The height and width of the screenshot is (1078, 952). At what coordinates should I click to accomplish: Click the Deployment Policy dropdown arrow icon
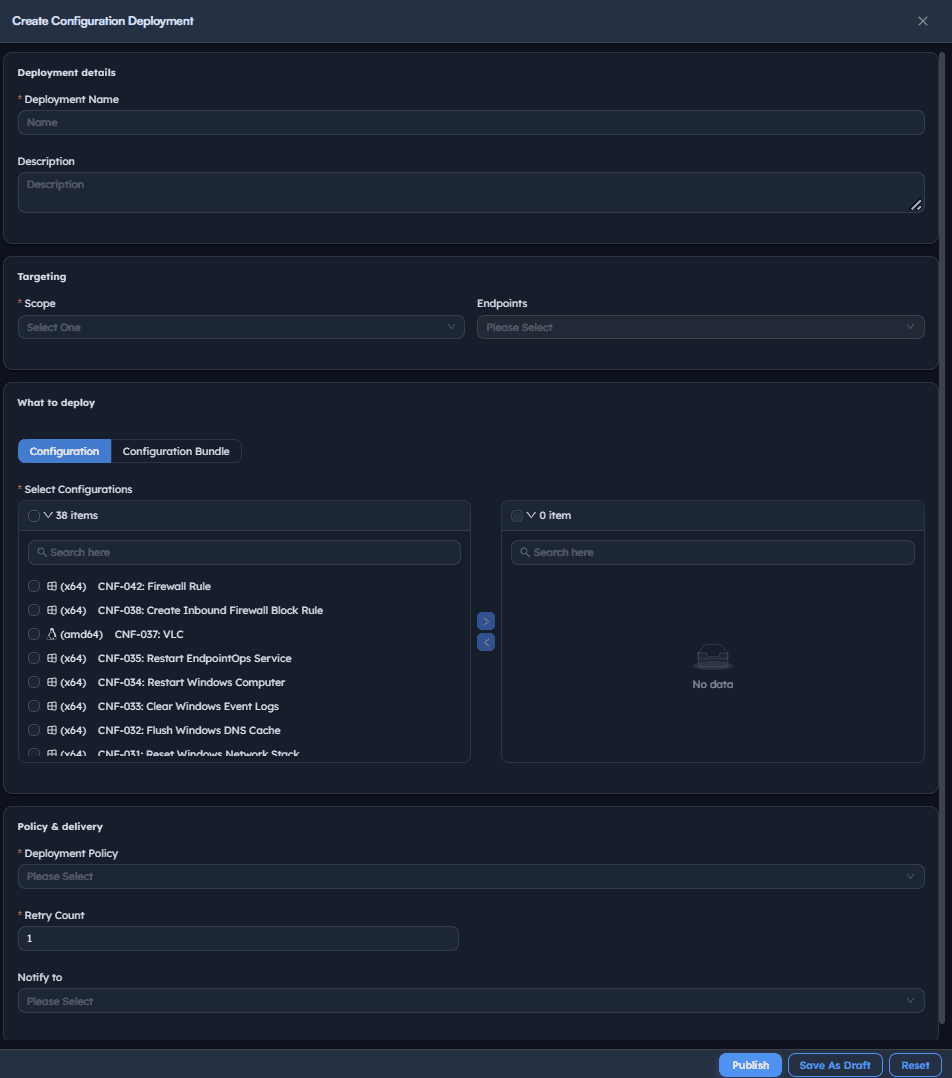click(910, 877)
